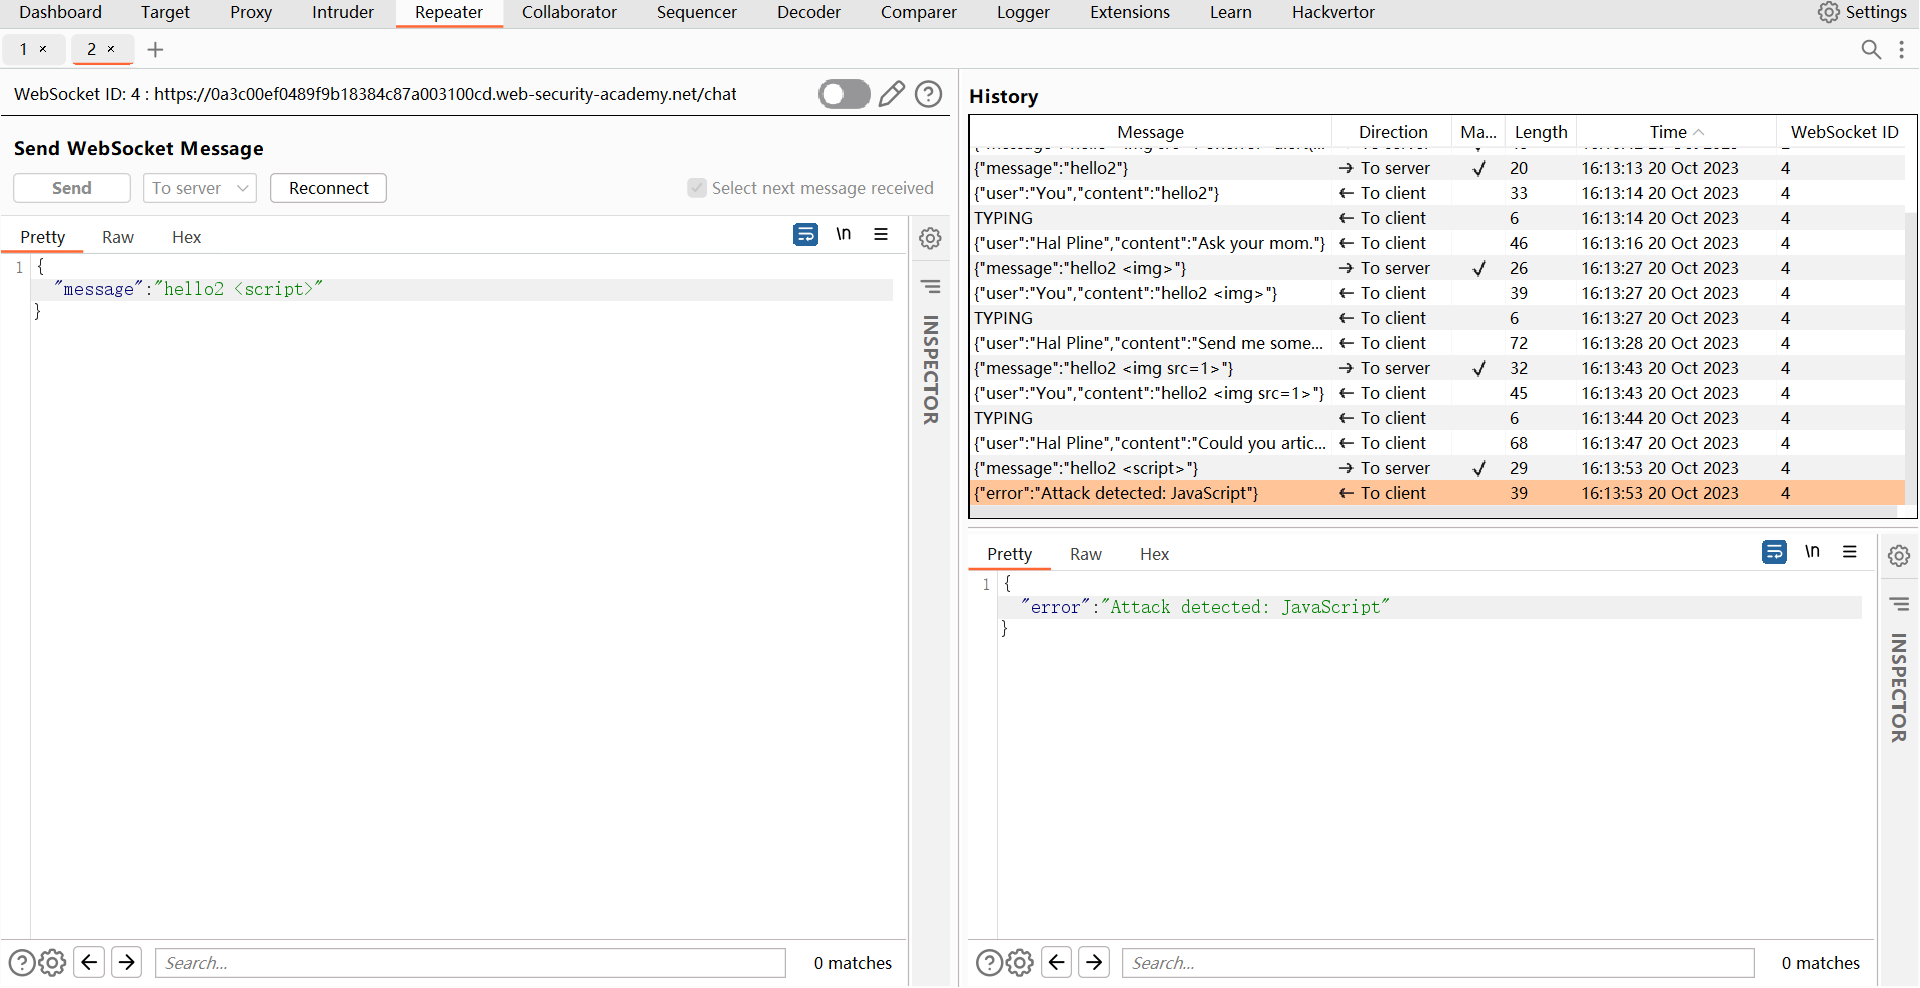The width and height of the screenshot is (1920, 988).
Task: Open the 'To server' direction dropdown
Action: tap(199, 188)
